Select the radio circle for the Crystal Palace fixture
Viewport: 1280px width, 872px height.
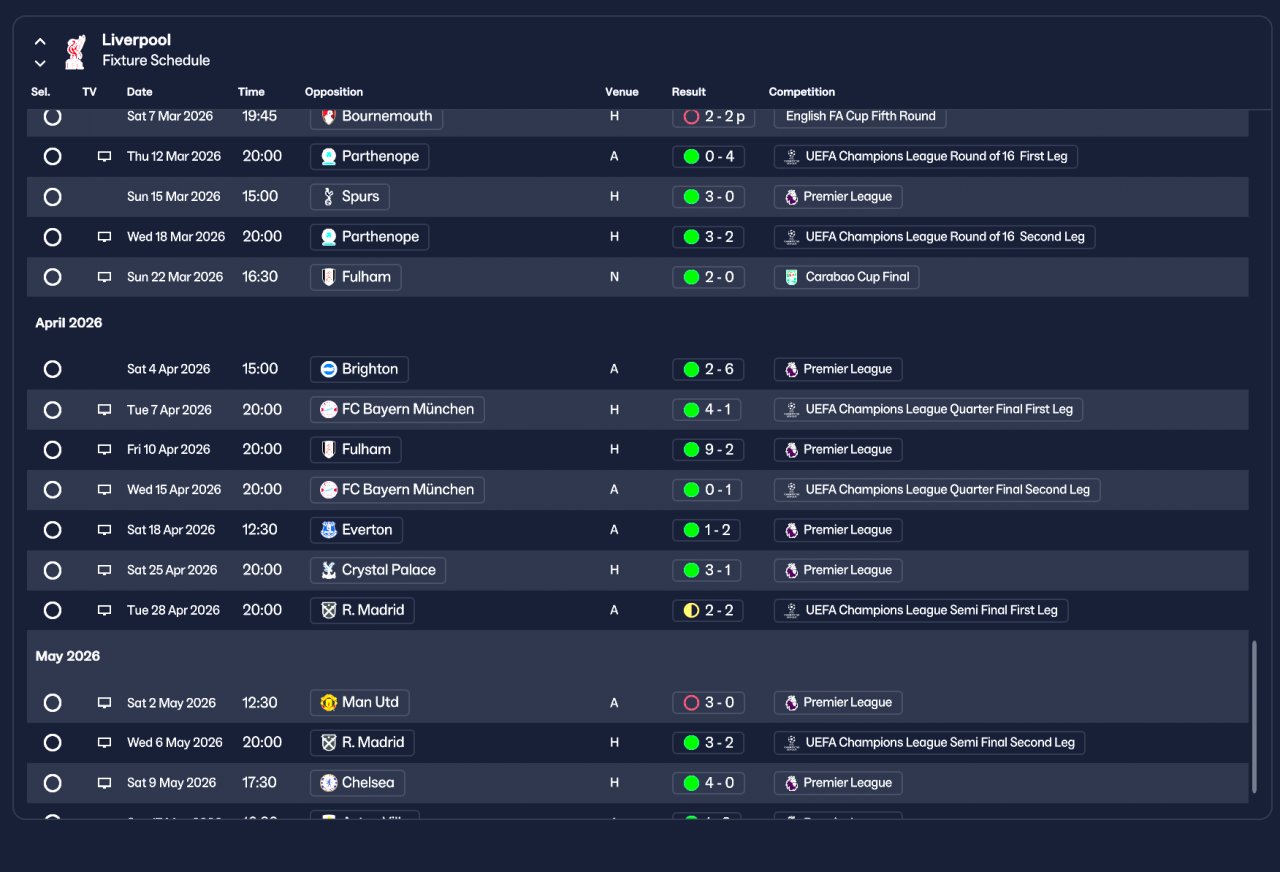point(53,570)
